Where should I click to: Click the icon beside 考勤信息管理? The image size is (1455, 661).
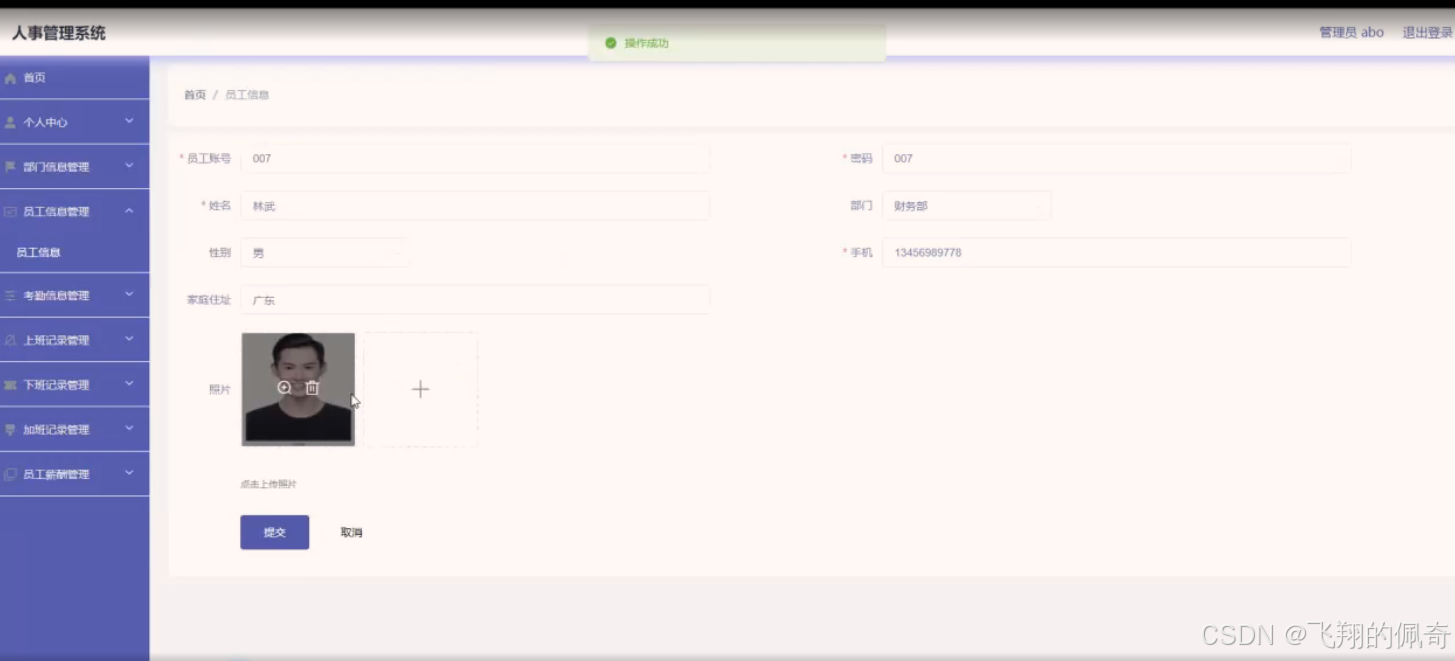[x=10, y=296]
